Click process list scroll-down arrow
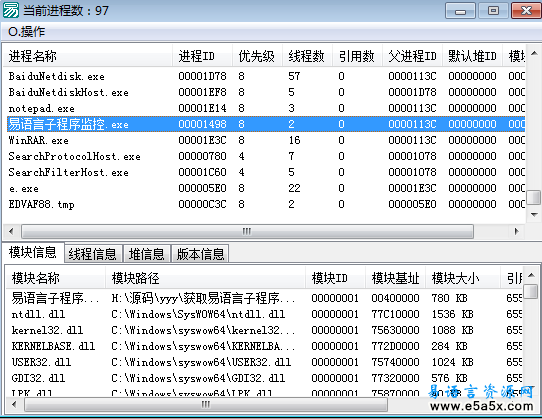This screenshot has height=419, width=542. click(x=534, y=215)
